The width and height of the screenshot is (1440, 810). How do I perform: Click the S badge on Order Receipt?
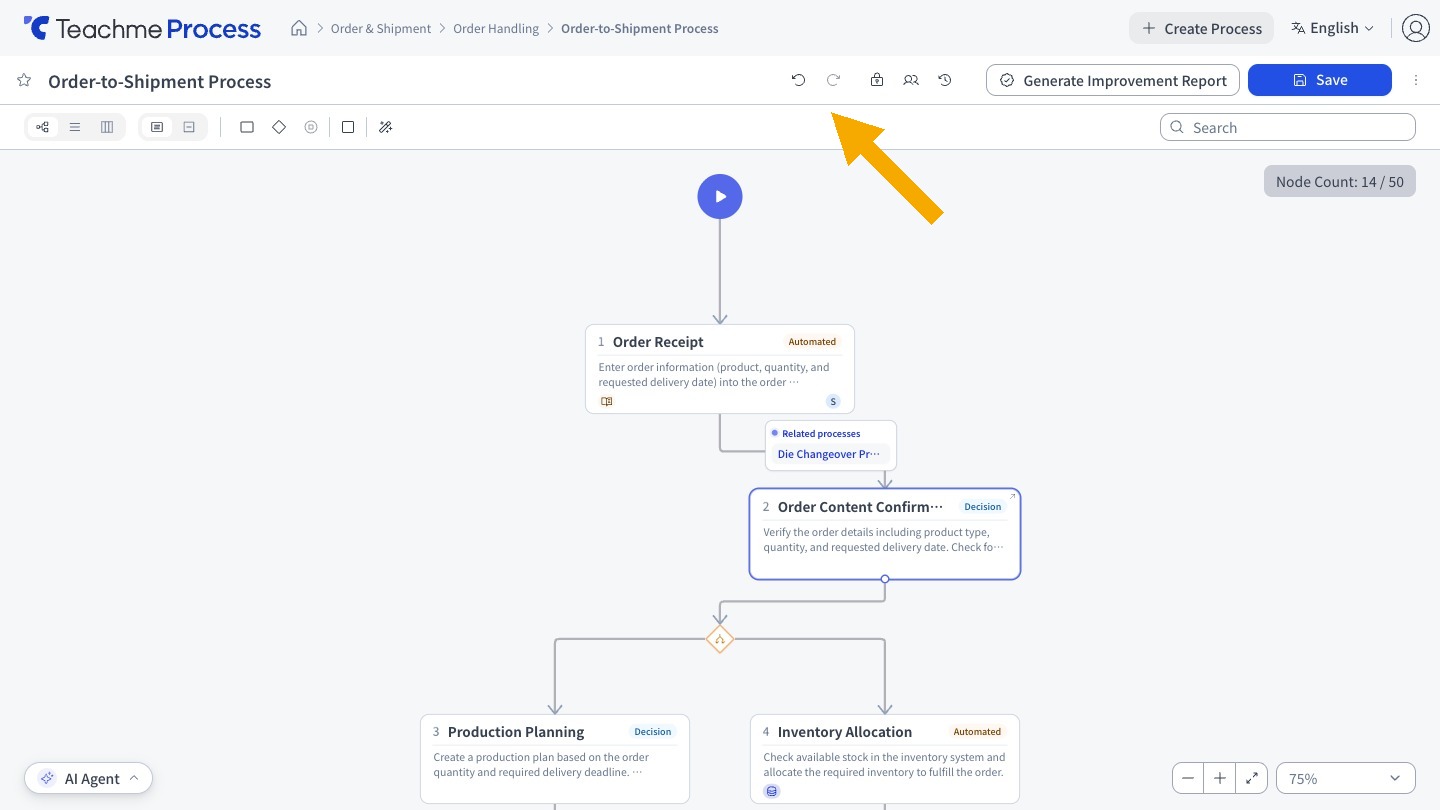click(833, 401)
